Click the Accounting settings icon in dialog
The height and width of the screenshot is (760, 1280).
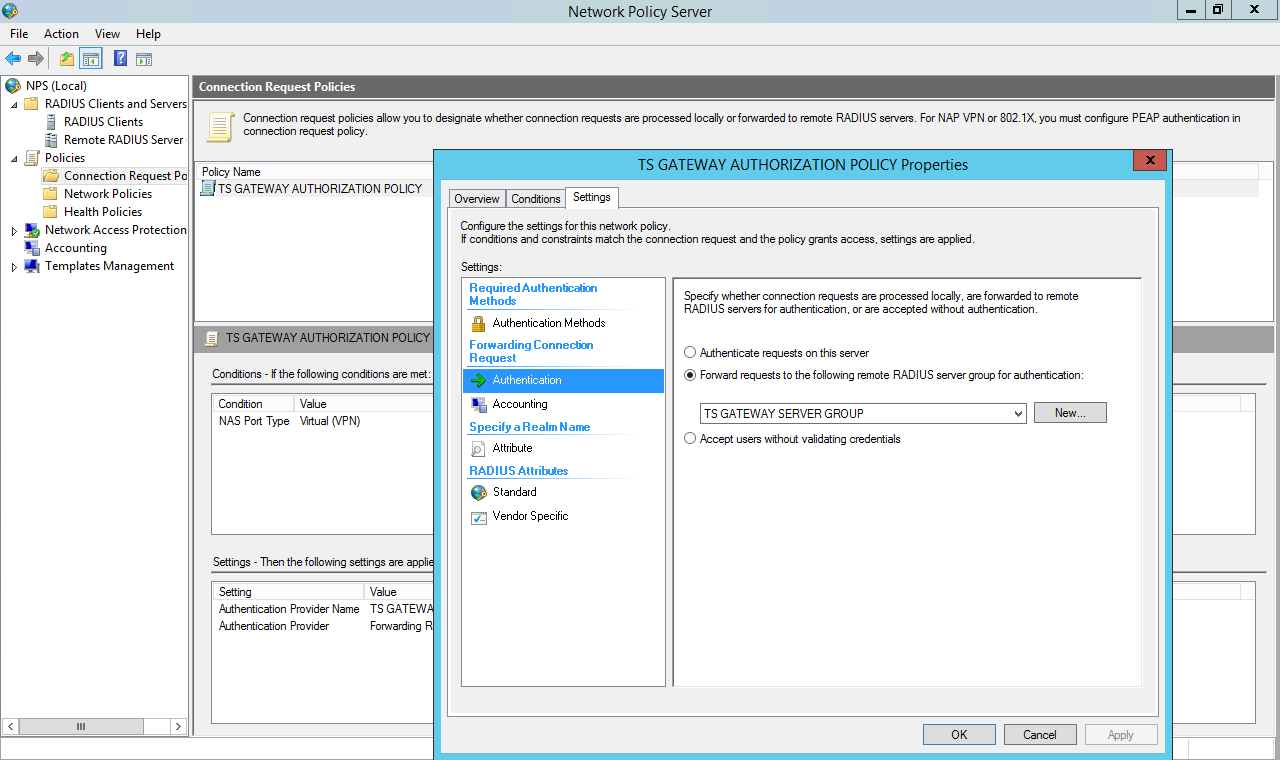click(478, 404)
